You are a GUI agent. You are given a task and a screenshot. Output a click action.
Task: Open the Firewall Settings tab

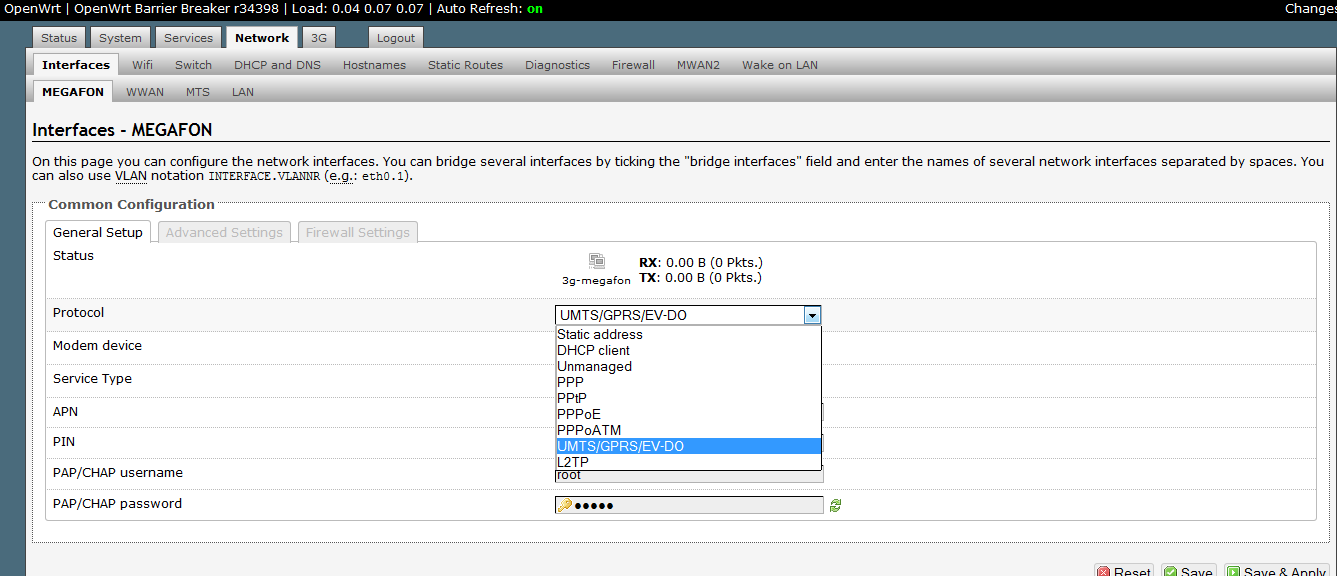point(357,232)
